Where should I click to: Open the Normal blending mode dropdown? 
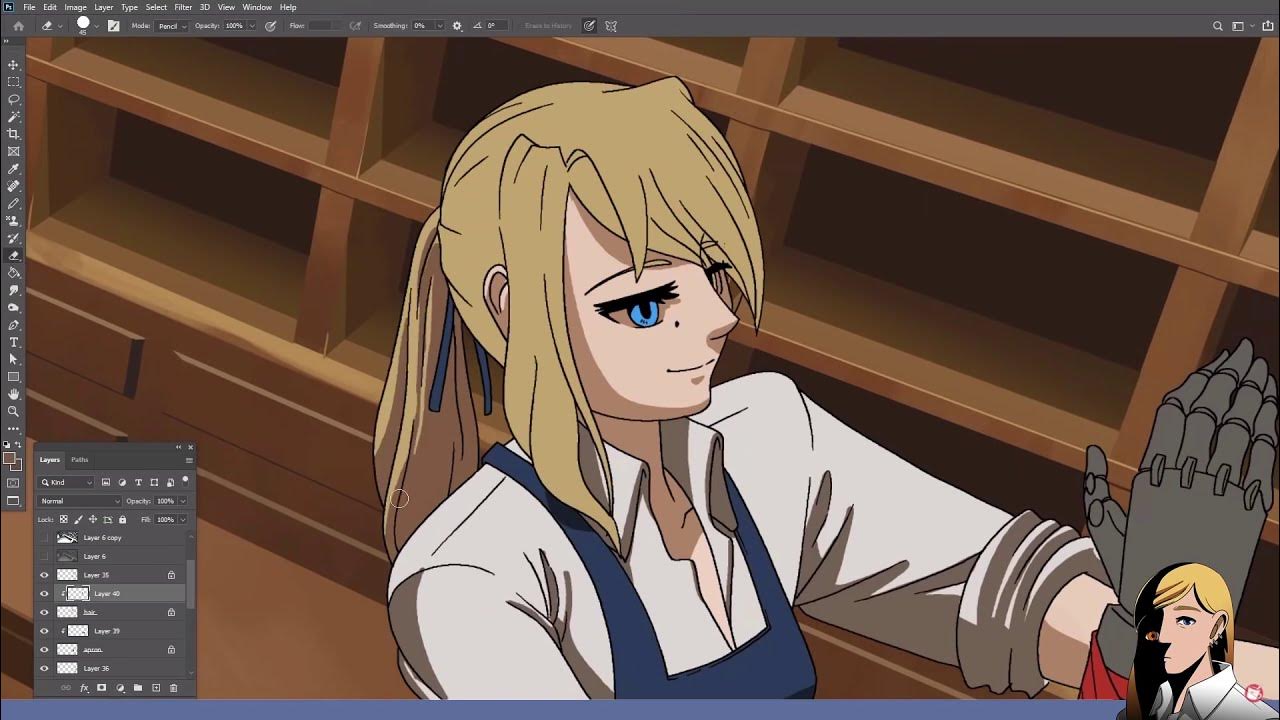[79, 501]
